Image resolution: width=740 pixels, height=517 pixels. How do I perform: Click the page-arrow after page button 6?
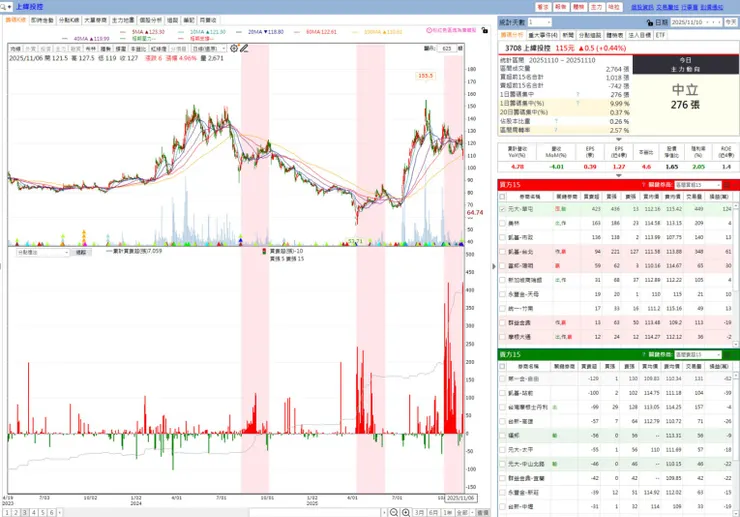click(59, 512)
